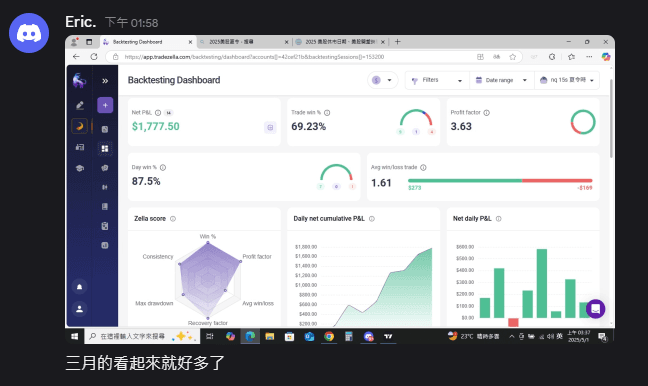Viewport: 648px width, 386px height.
Task: Click the info icon beside Avg win/loss trade
Action: (423, 167)
